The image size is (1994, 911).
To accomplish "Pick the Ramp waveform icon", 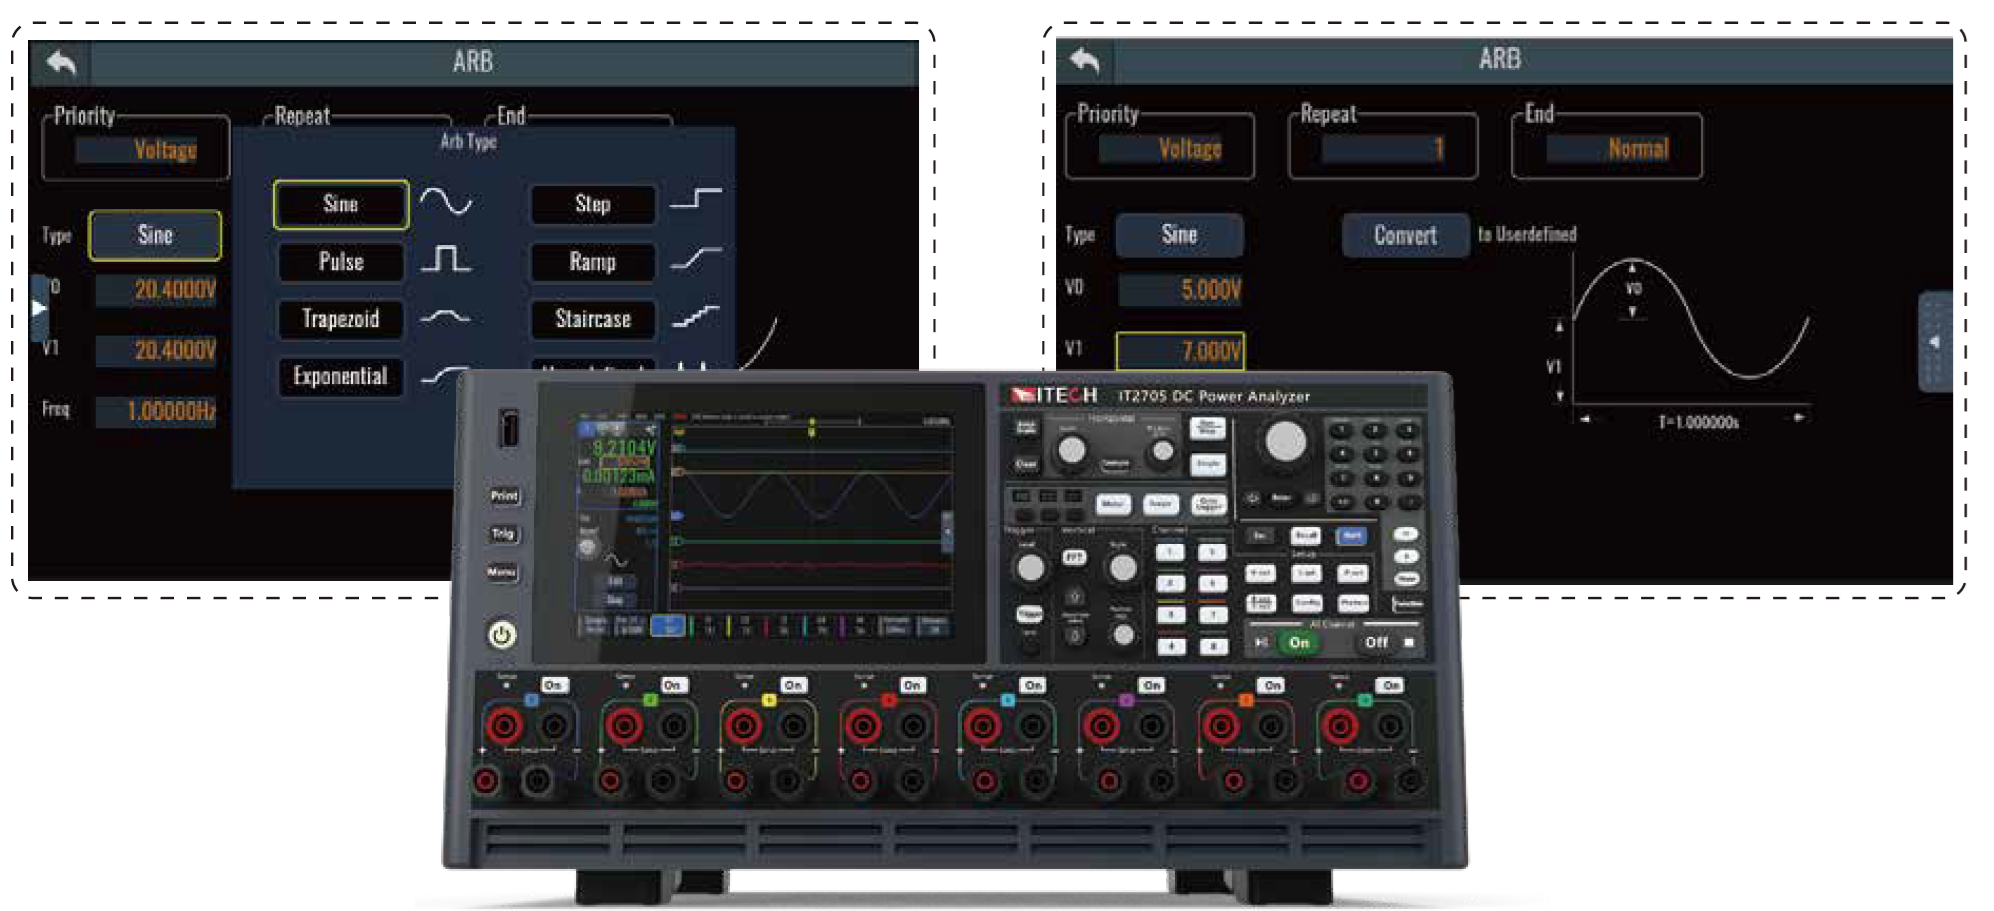I will coord(696,259).
